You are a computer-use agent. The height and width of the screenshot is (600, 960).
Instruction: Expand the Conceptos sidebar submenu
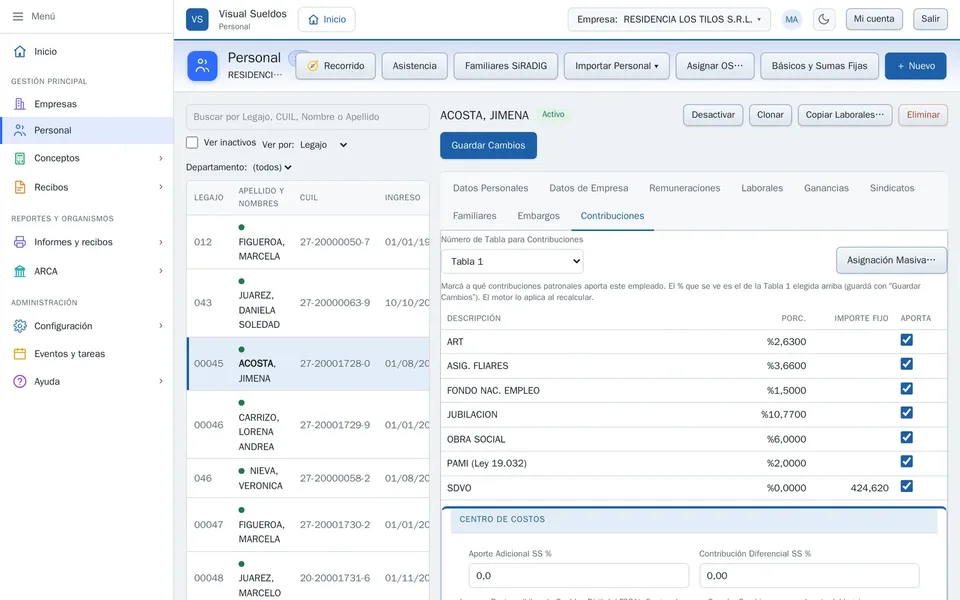(x=161, y=158)
